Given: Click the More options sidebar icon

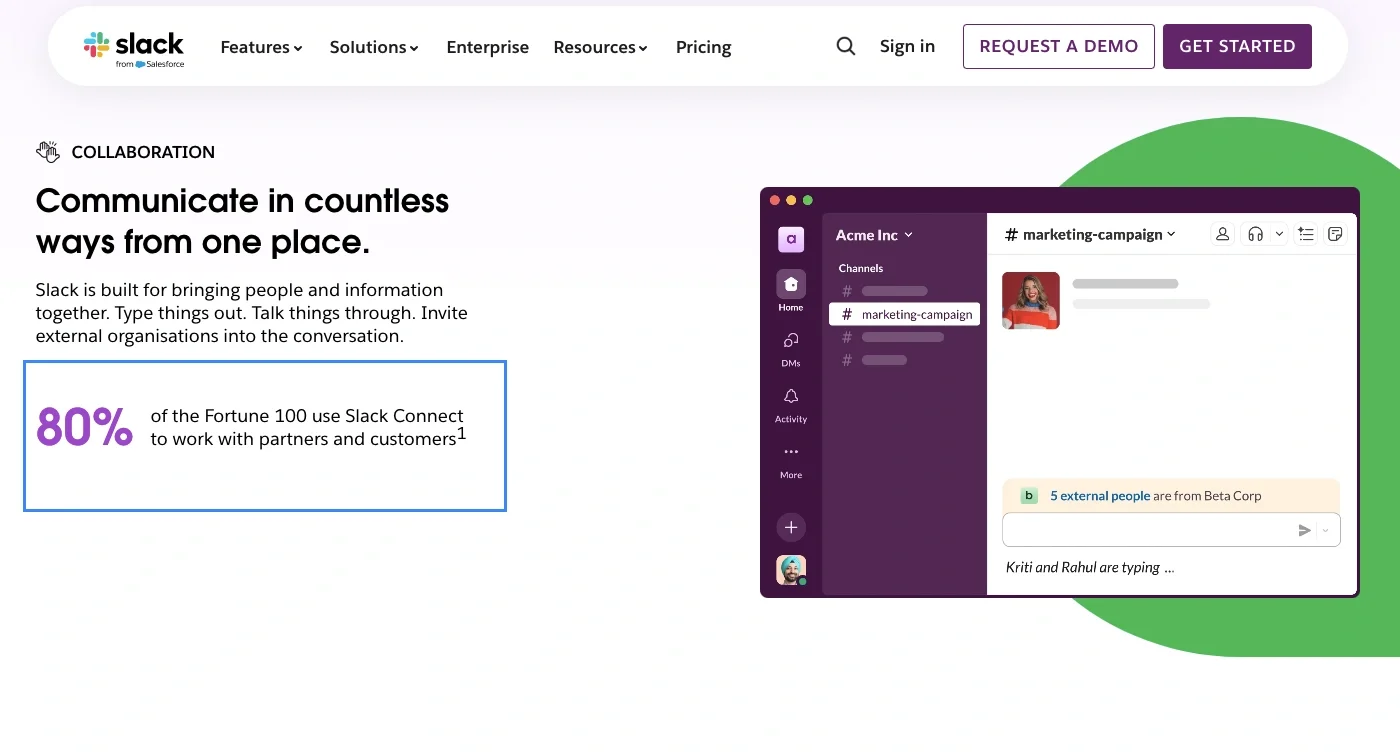Looking at the screenshot, I should tap(790, 452).
